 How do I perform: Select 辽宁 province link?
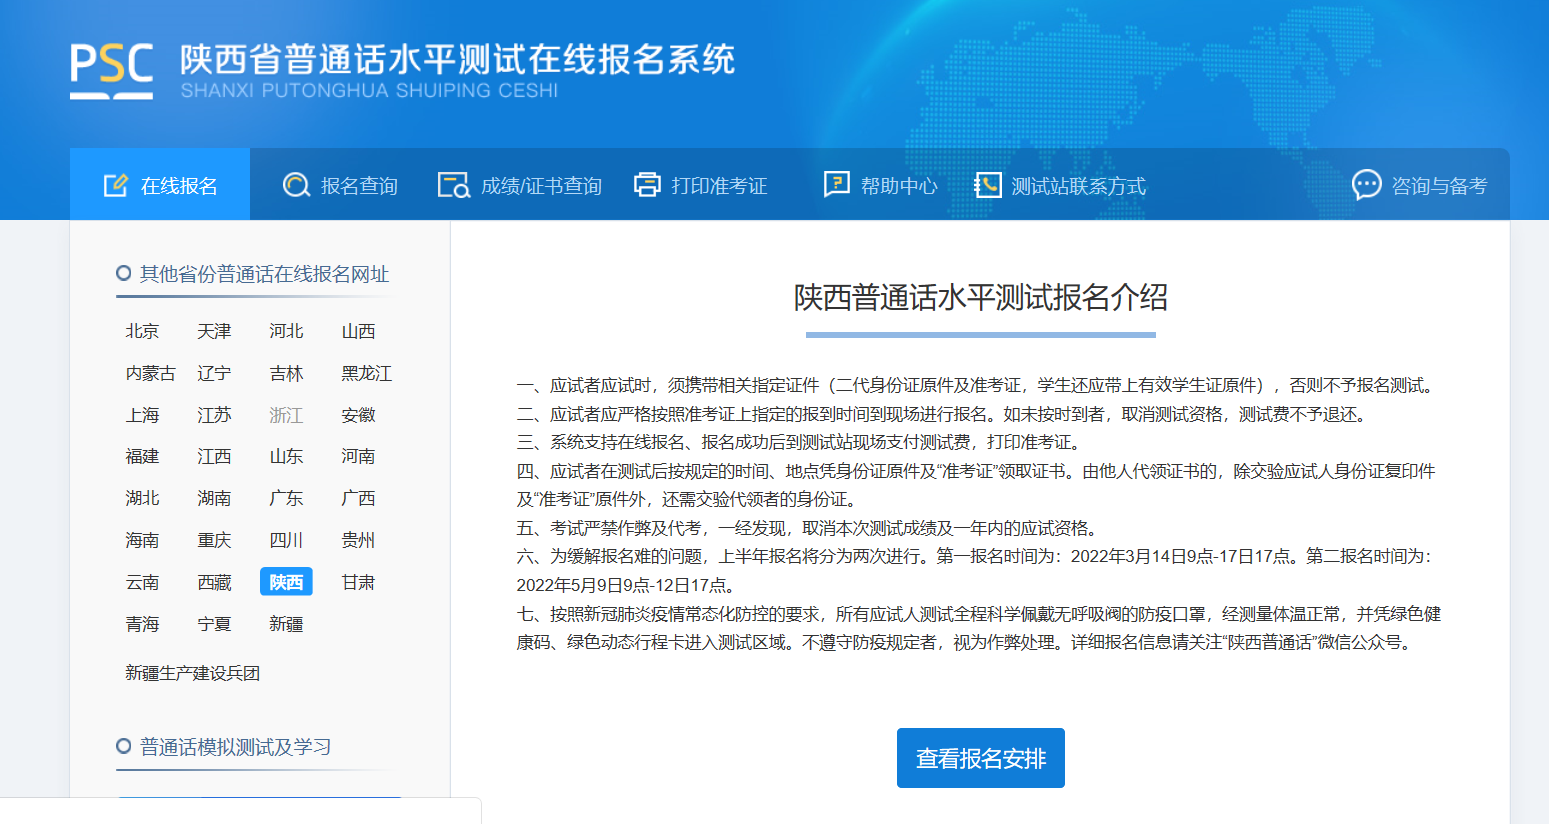pyautogui.click(x=214, y=373)
